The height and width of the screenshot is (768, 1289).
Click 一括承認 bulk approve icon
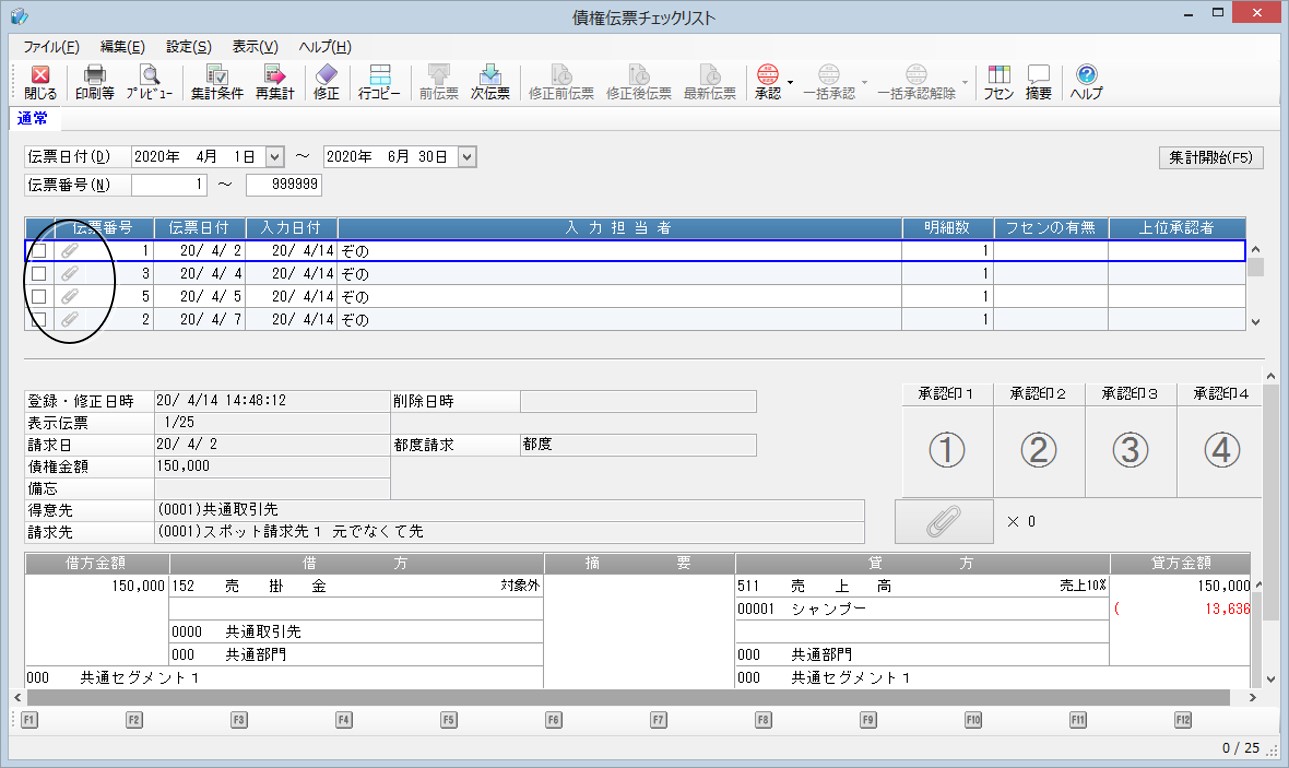pyautogui.click(x=829, y=83)
